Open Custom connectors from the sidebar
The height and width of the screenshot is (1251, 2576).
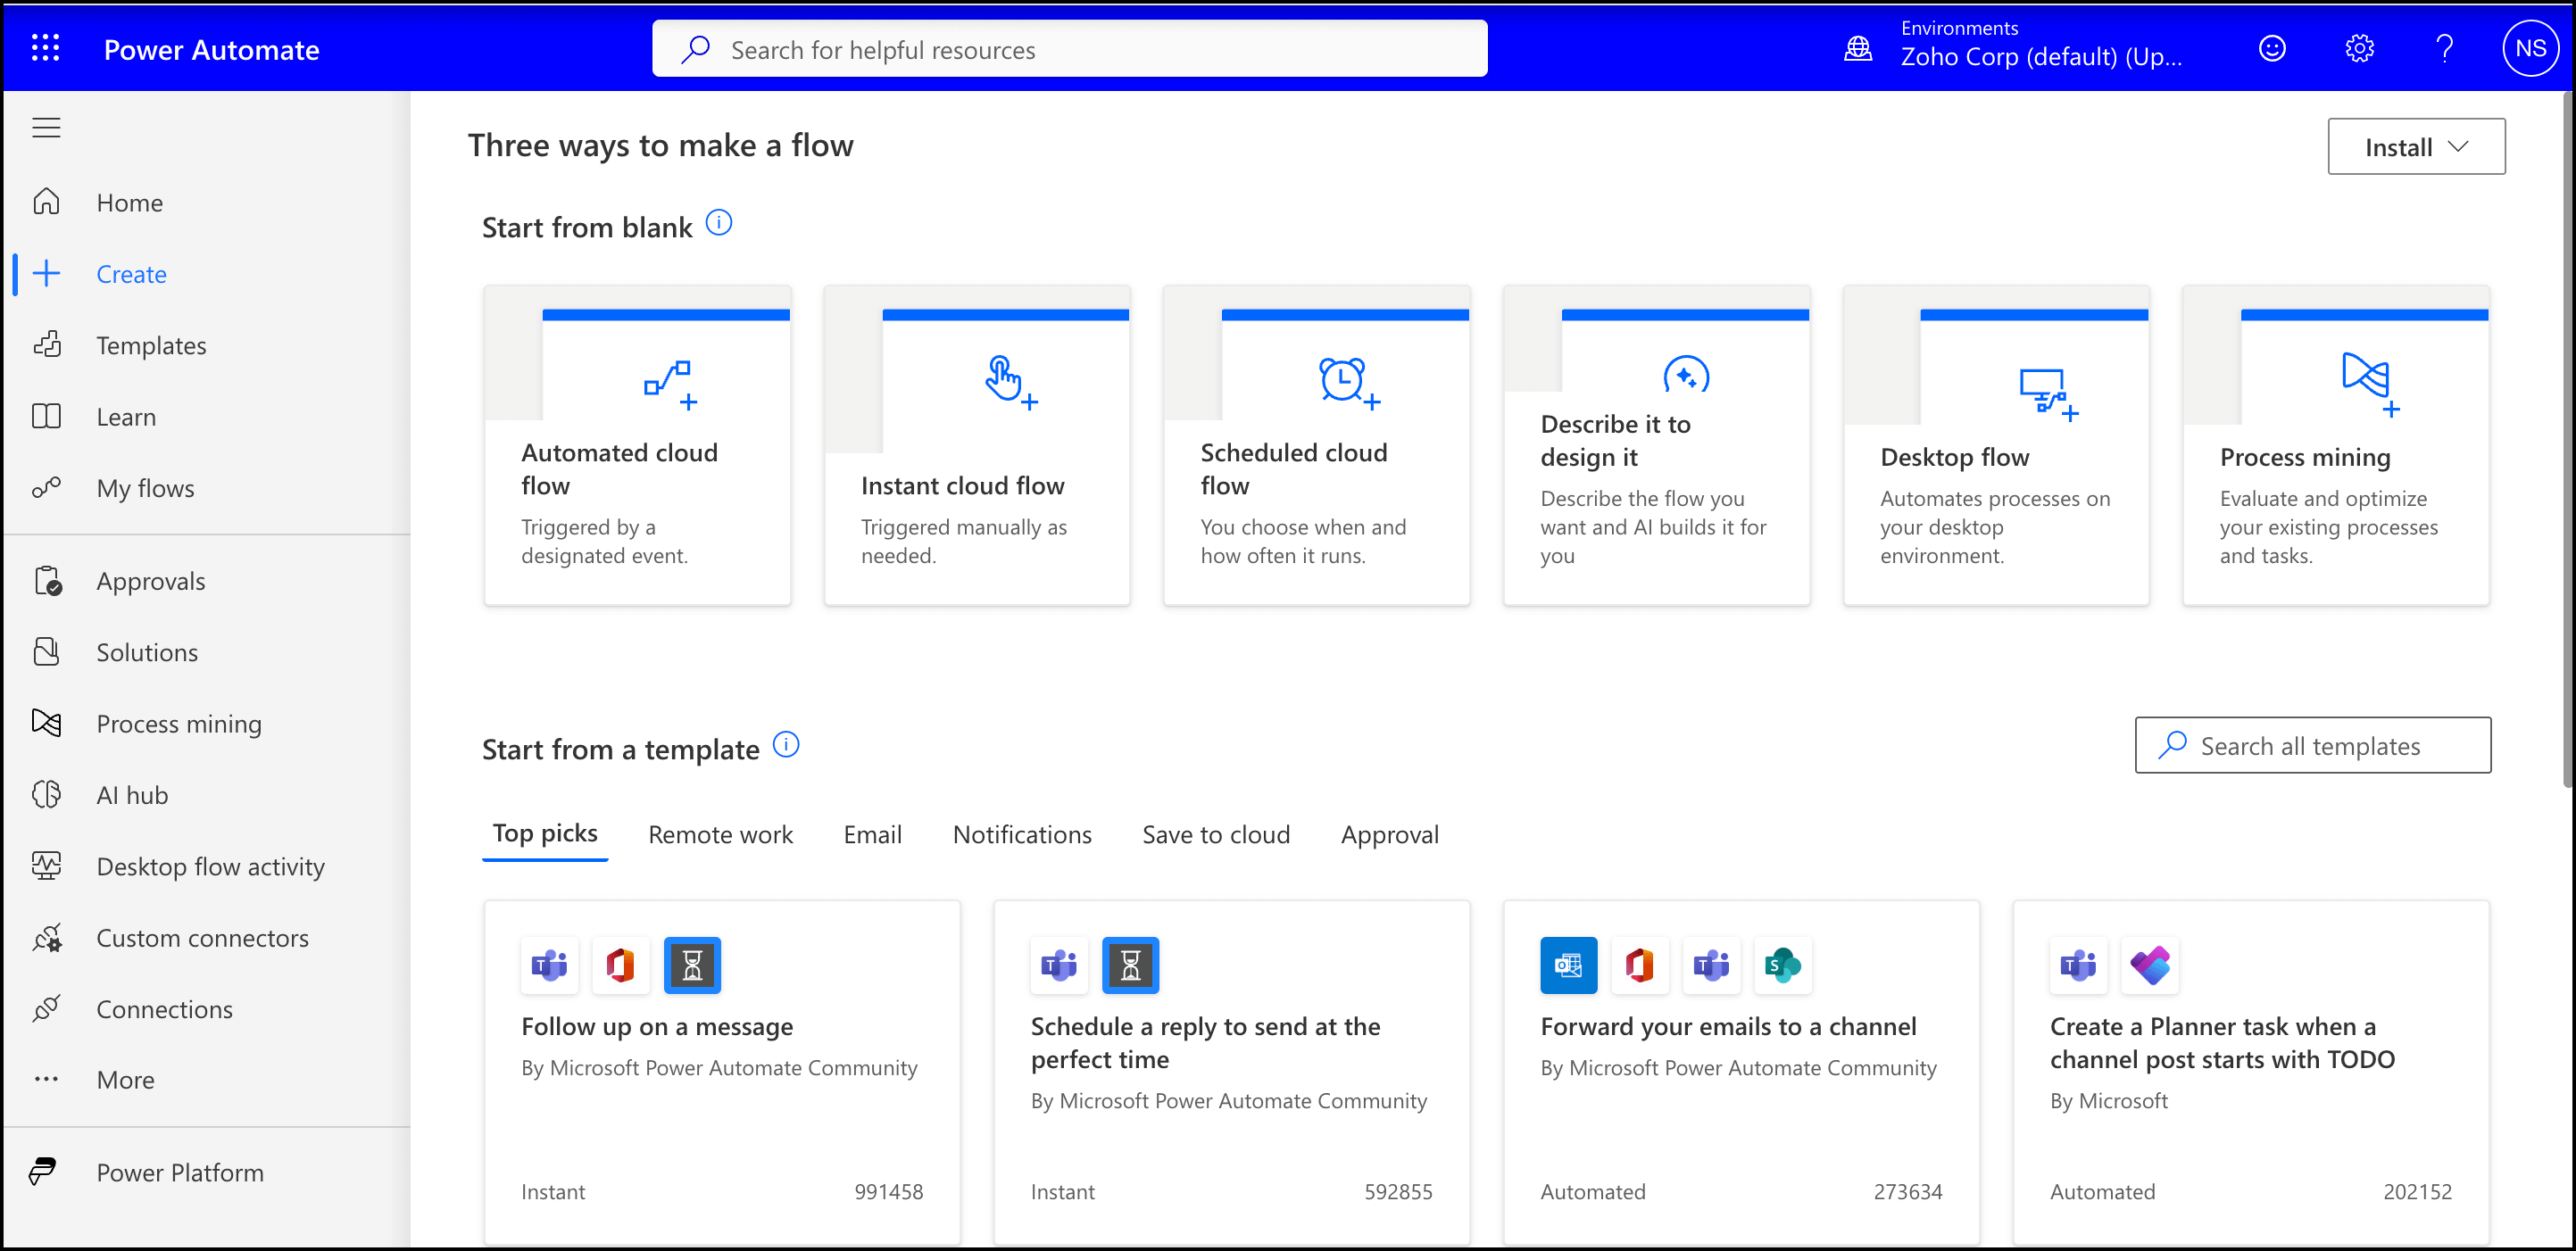(x=202, y=938)
